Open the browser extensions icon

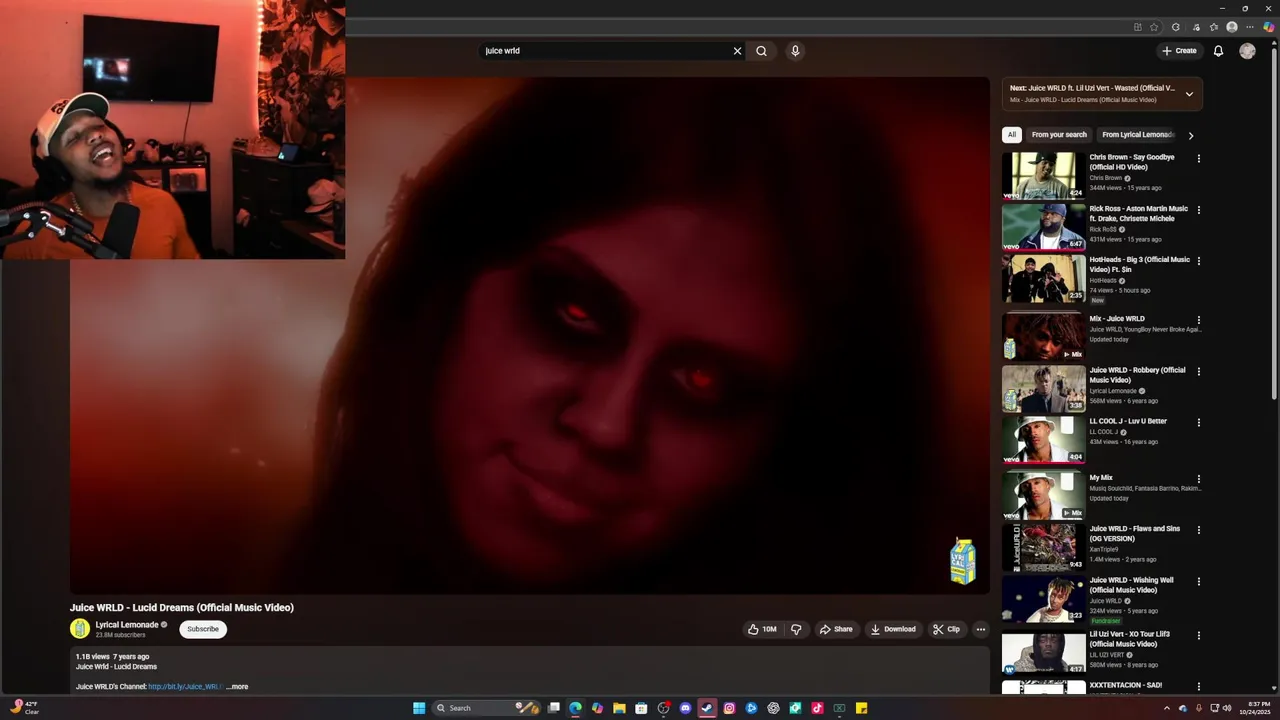(1175, 27)
